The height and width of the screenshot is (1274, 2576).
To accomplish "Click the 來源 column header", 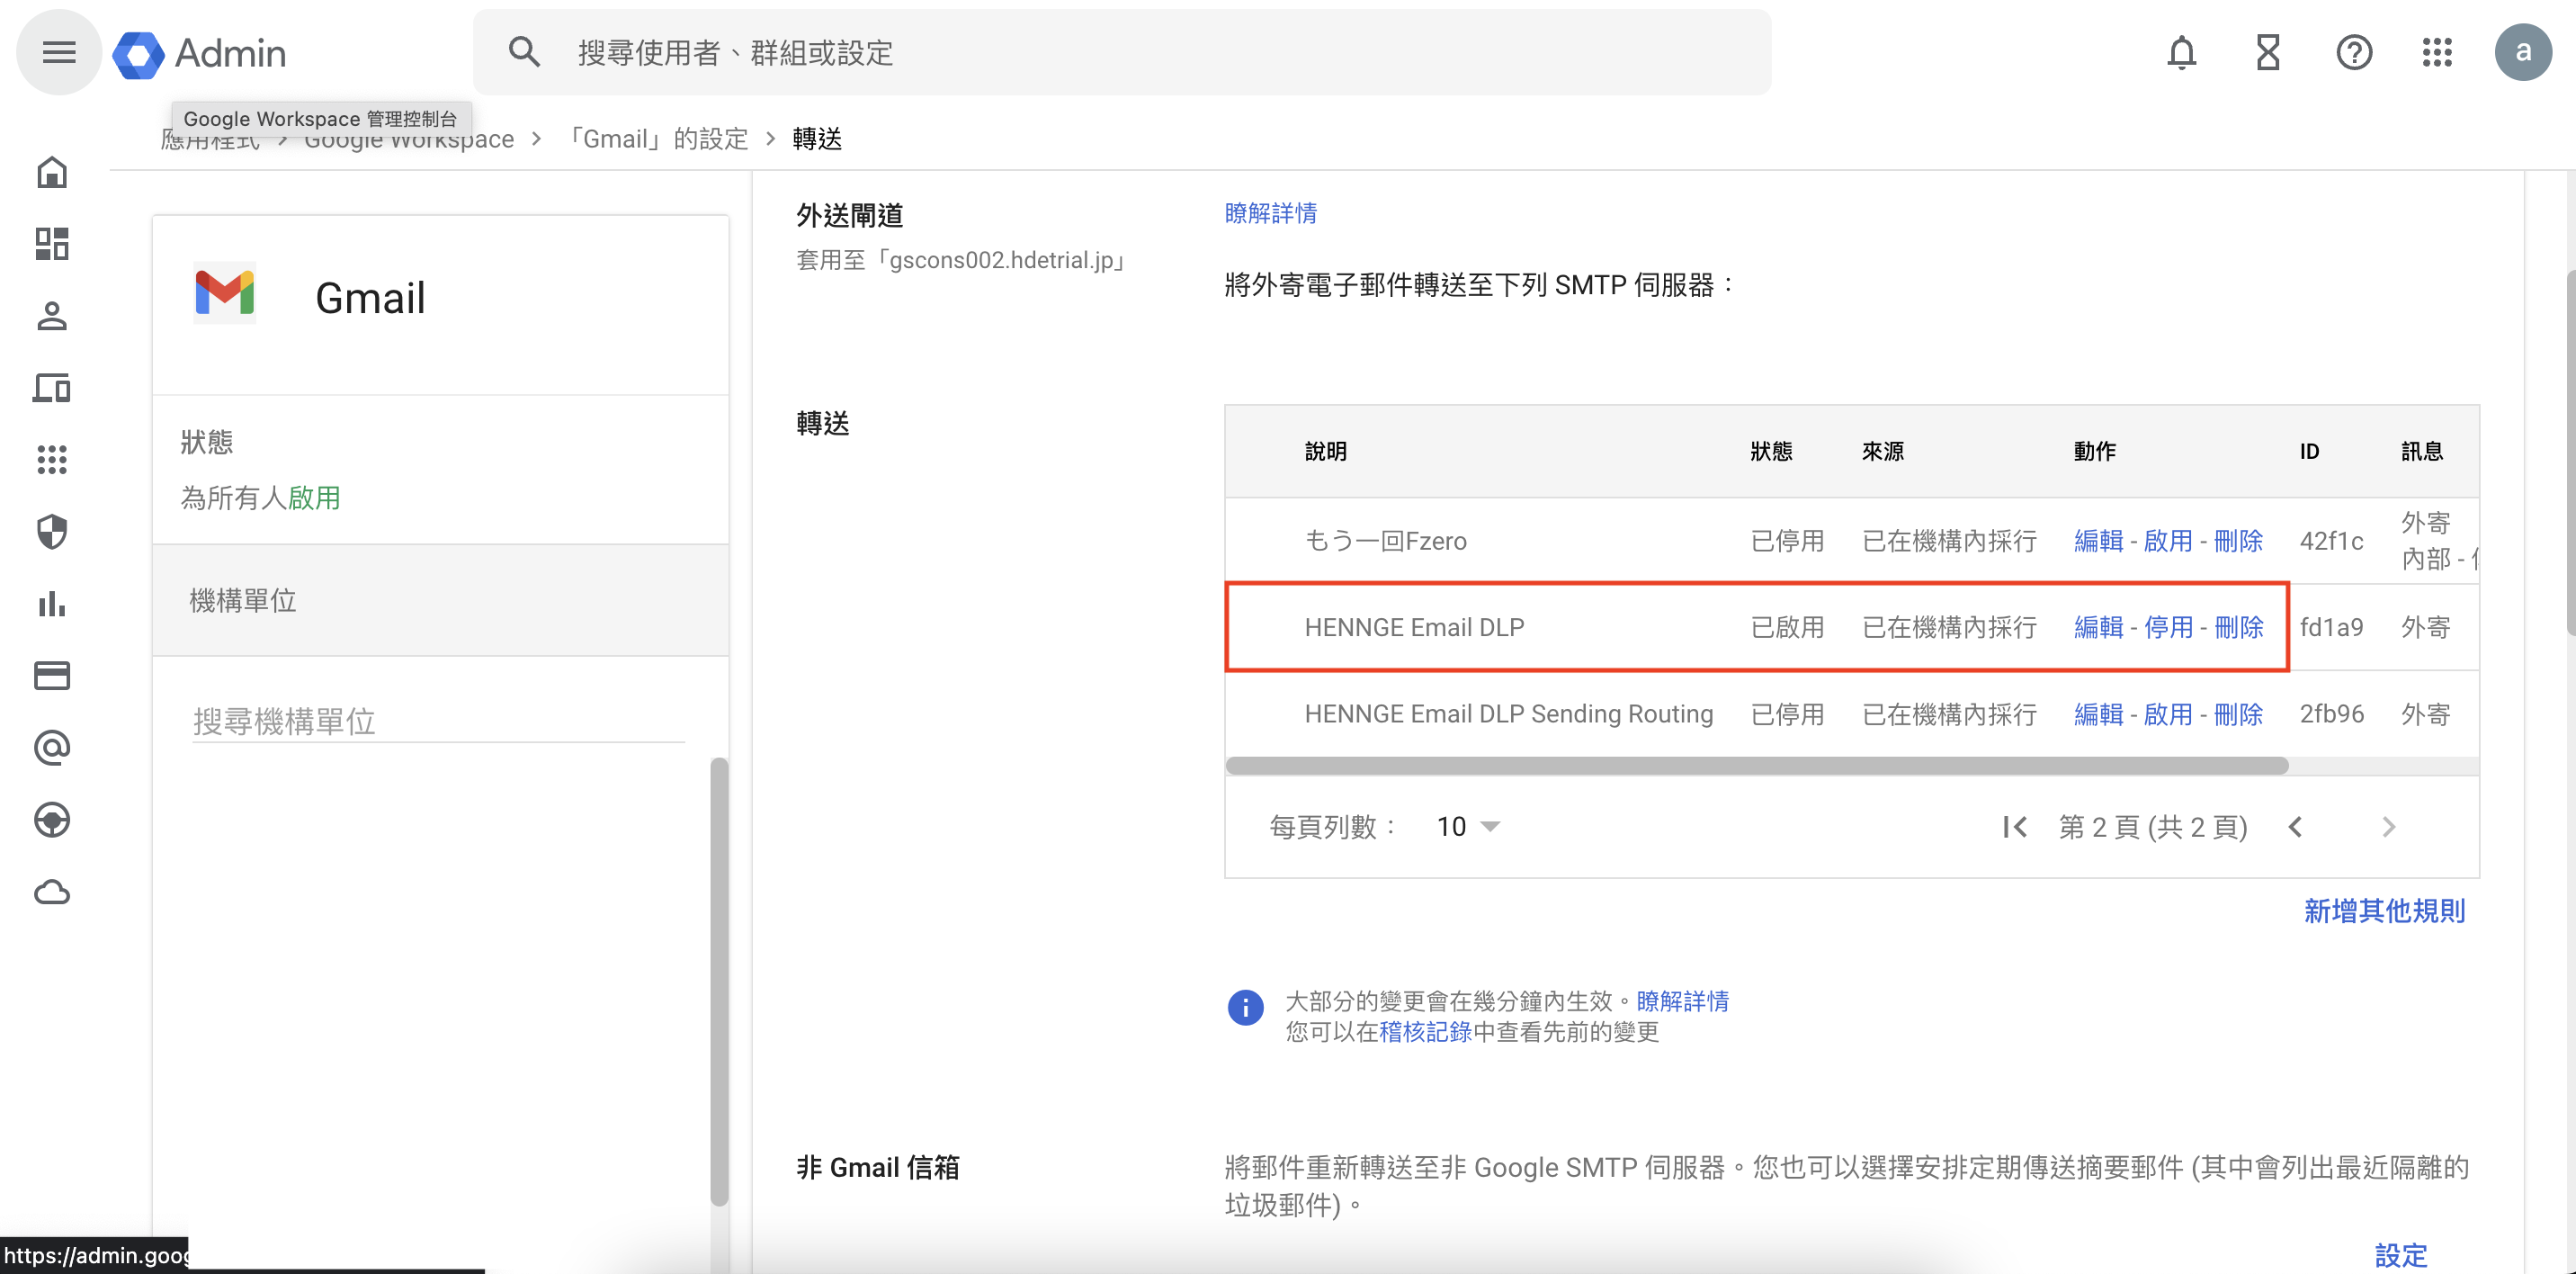I will click(1882, 451).
